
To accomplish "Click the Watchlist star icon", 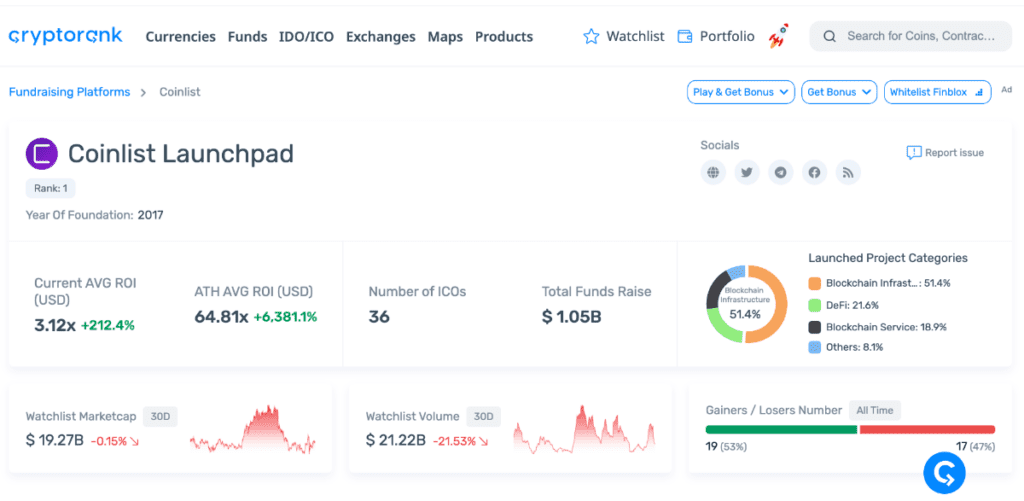I will click(591, 37).
